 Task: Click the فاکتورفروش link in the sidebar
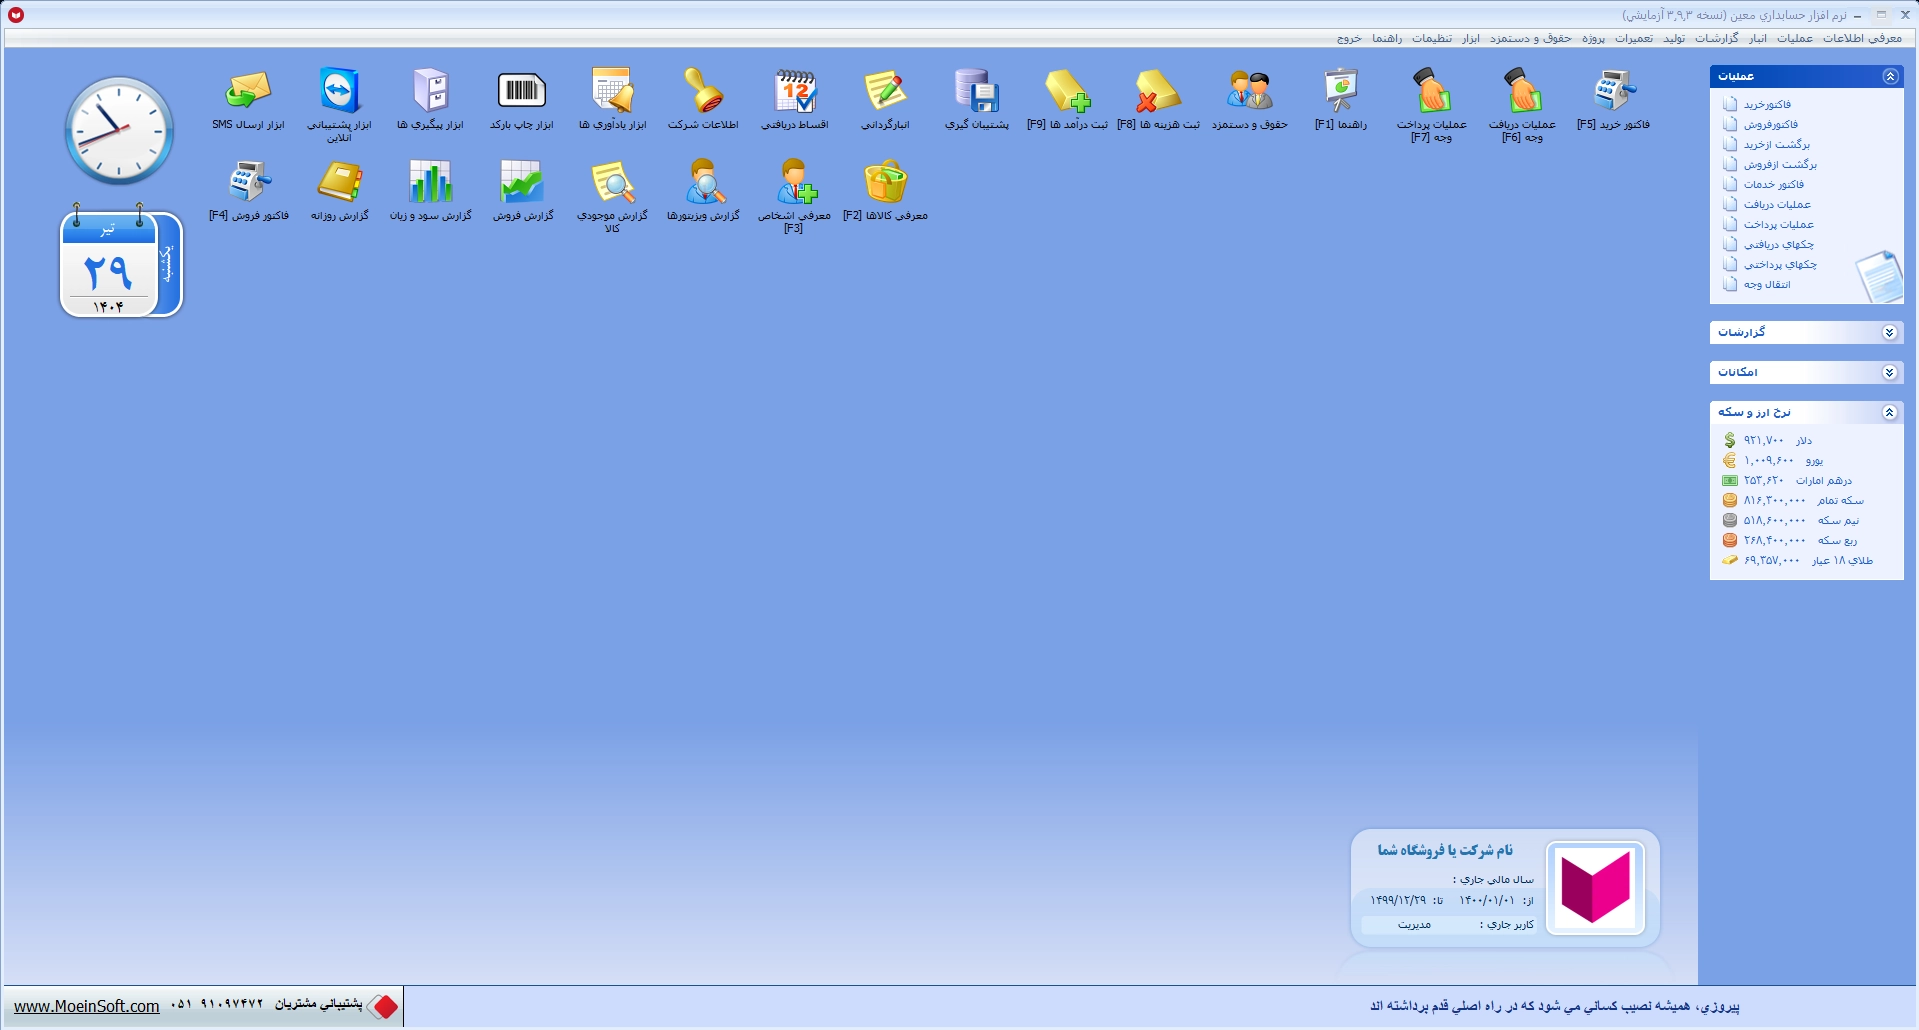tap(1771, 124)
